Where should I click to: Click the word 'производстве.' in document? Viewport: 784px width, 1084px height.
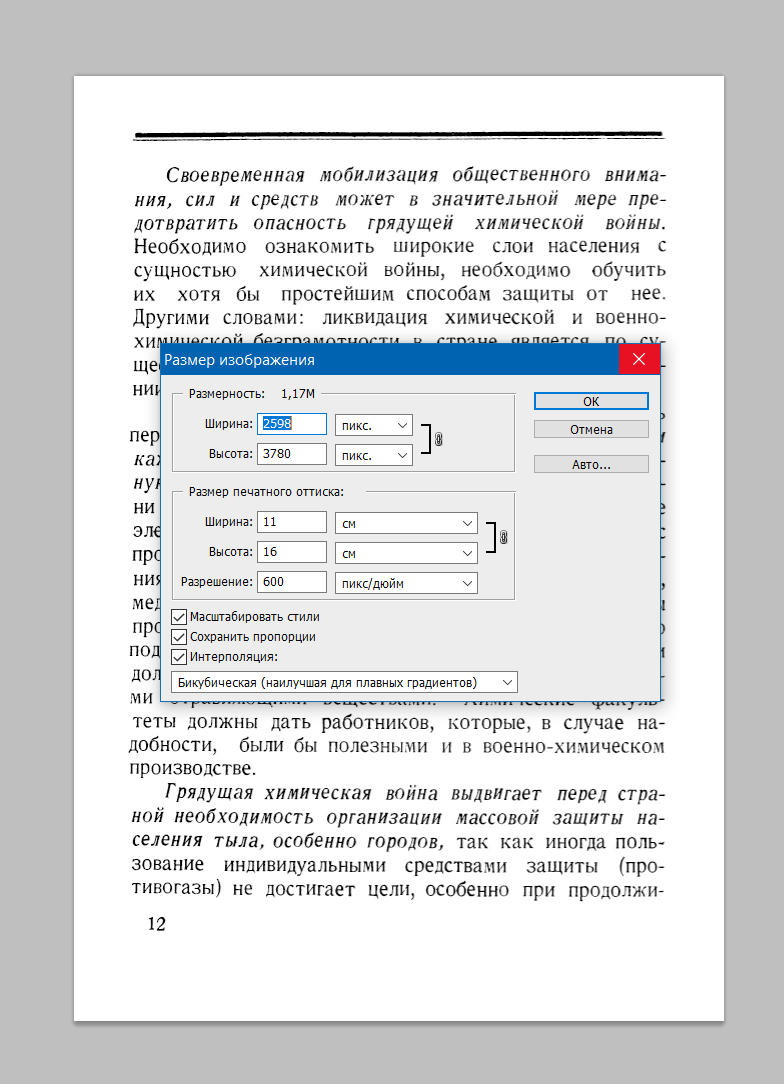click(193, 769)
